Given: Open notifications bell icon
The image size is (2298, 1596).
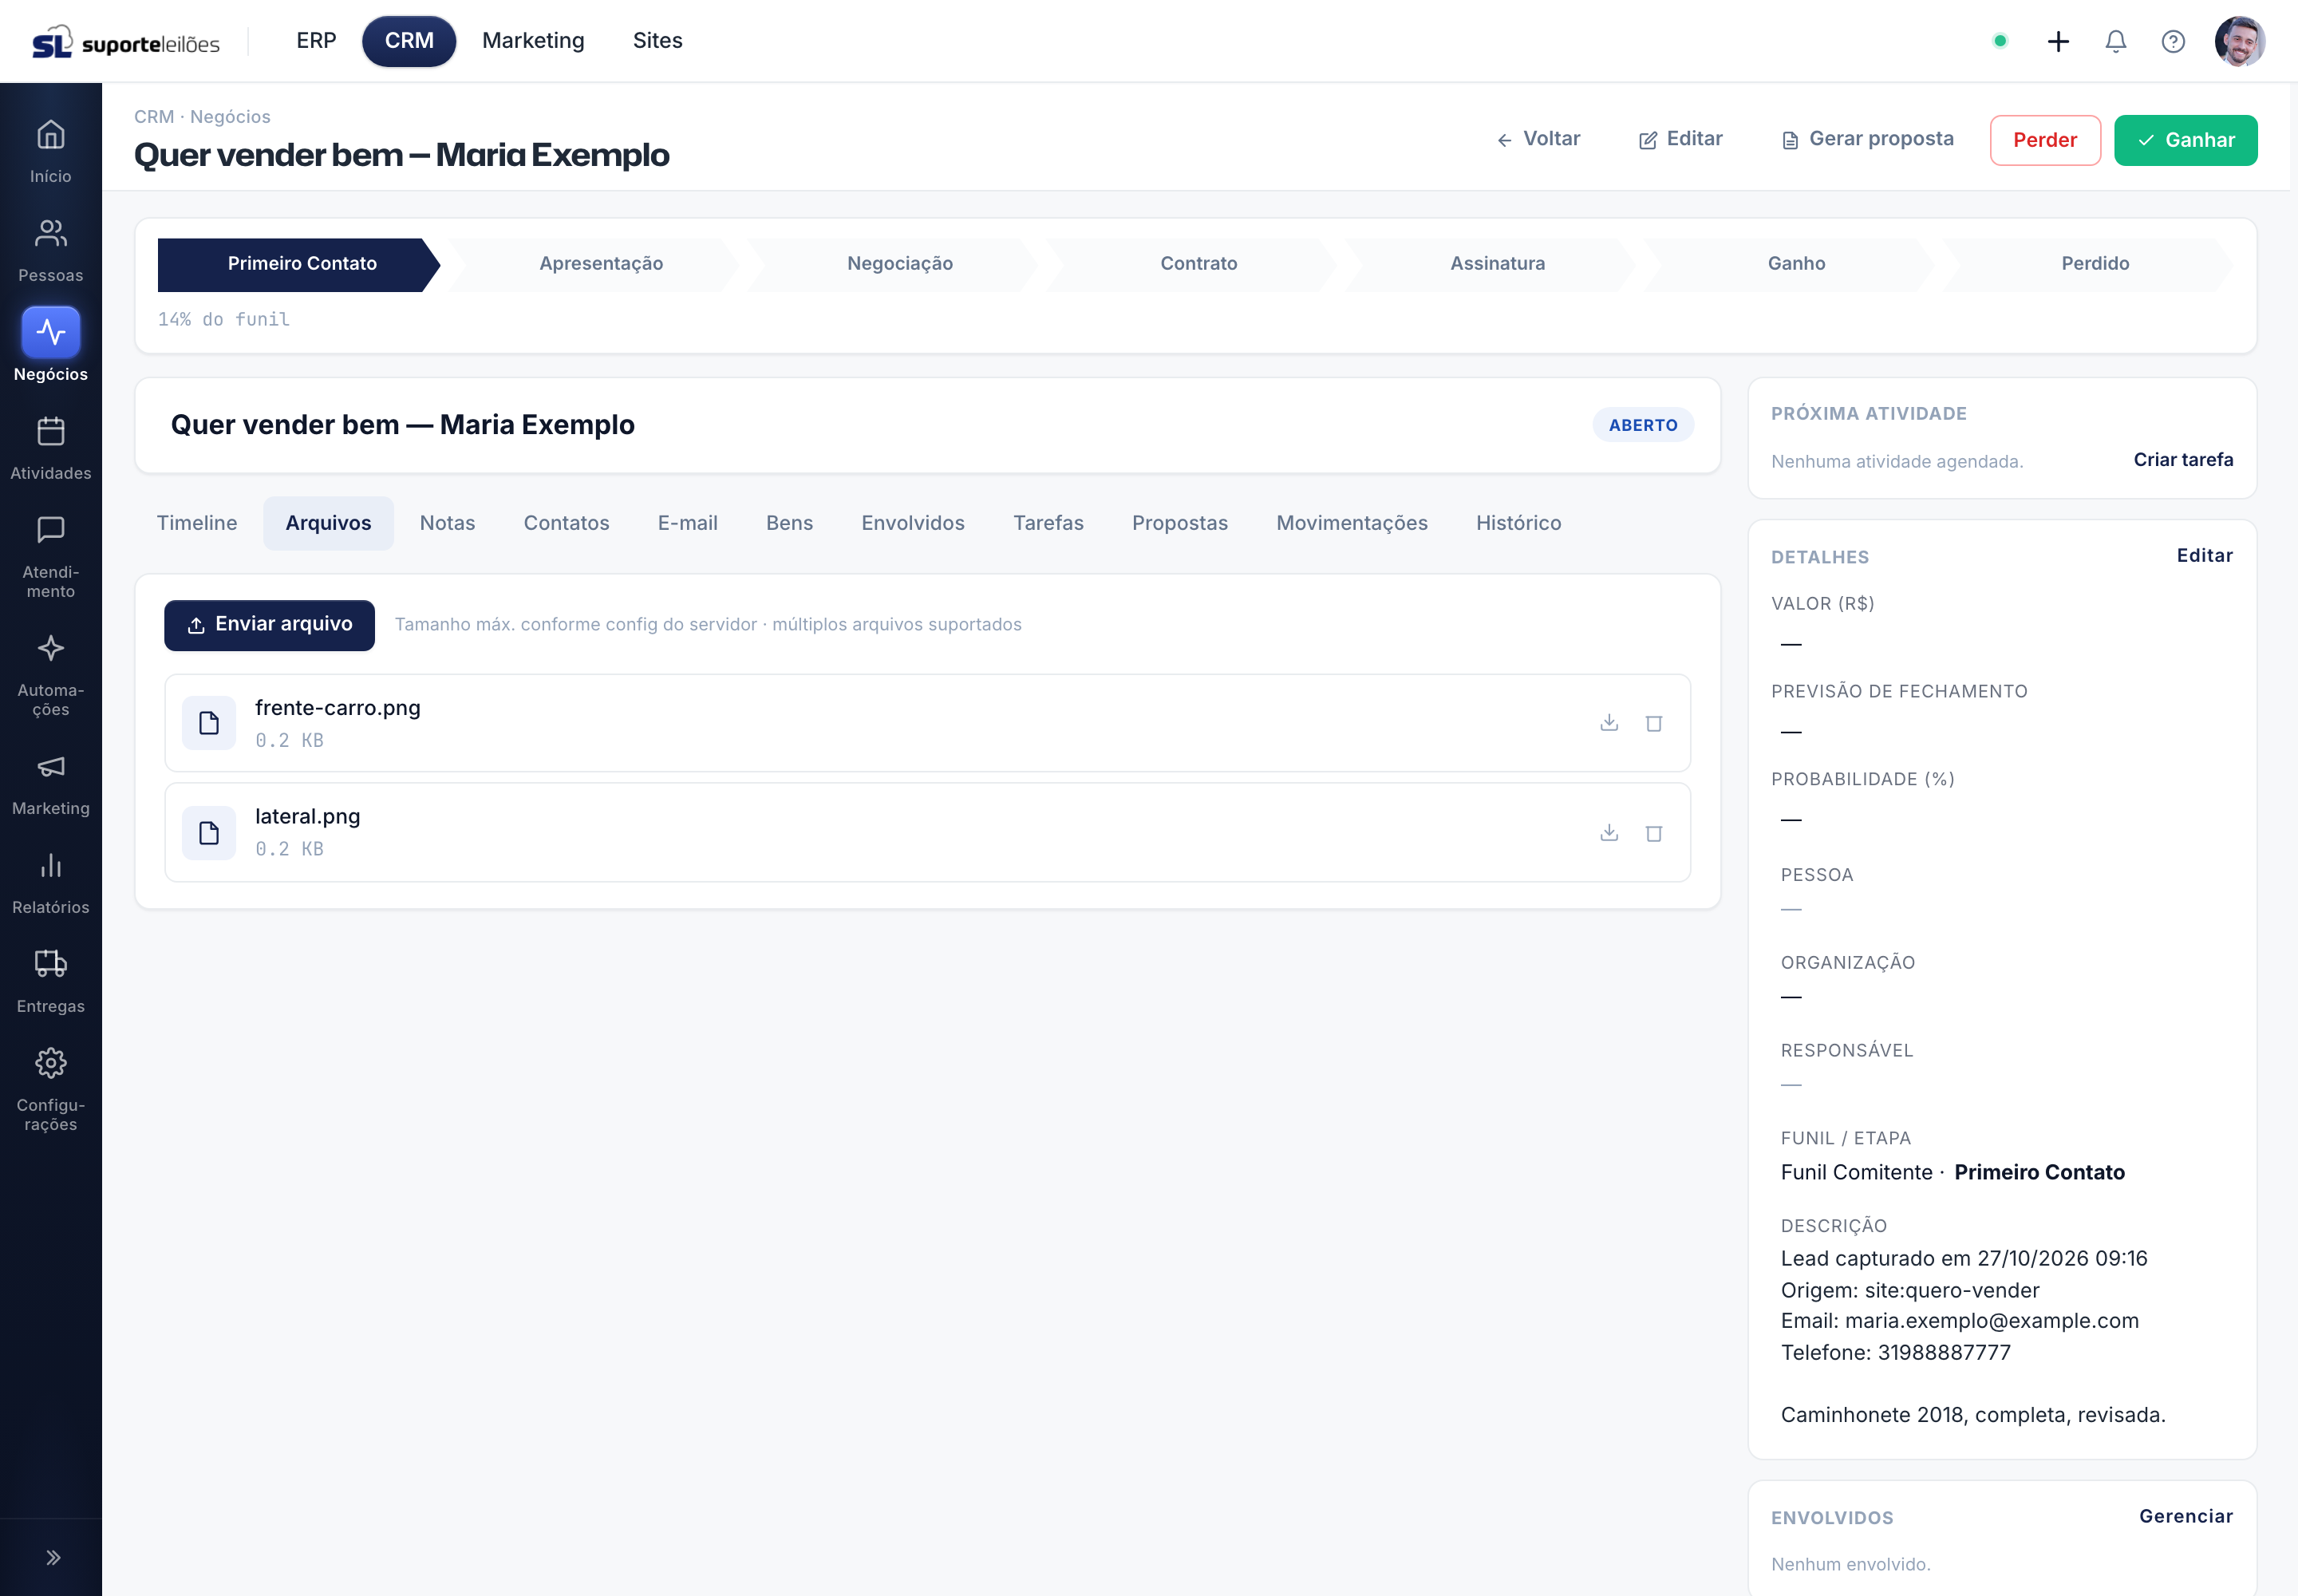Looking at the screenshot, I should pos(2115,41).
